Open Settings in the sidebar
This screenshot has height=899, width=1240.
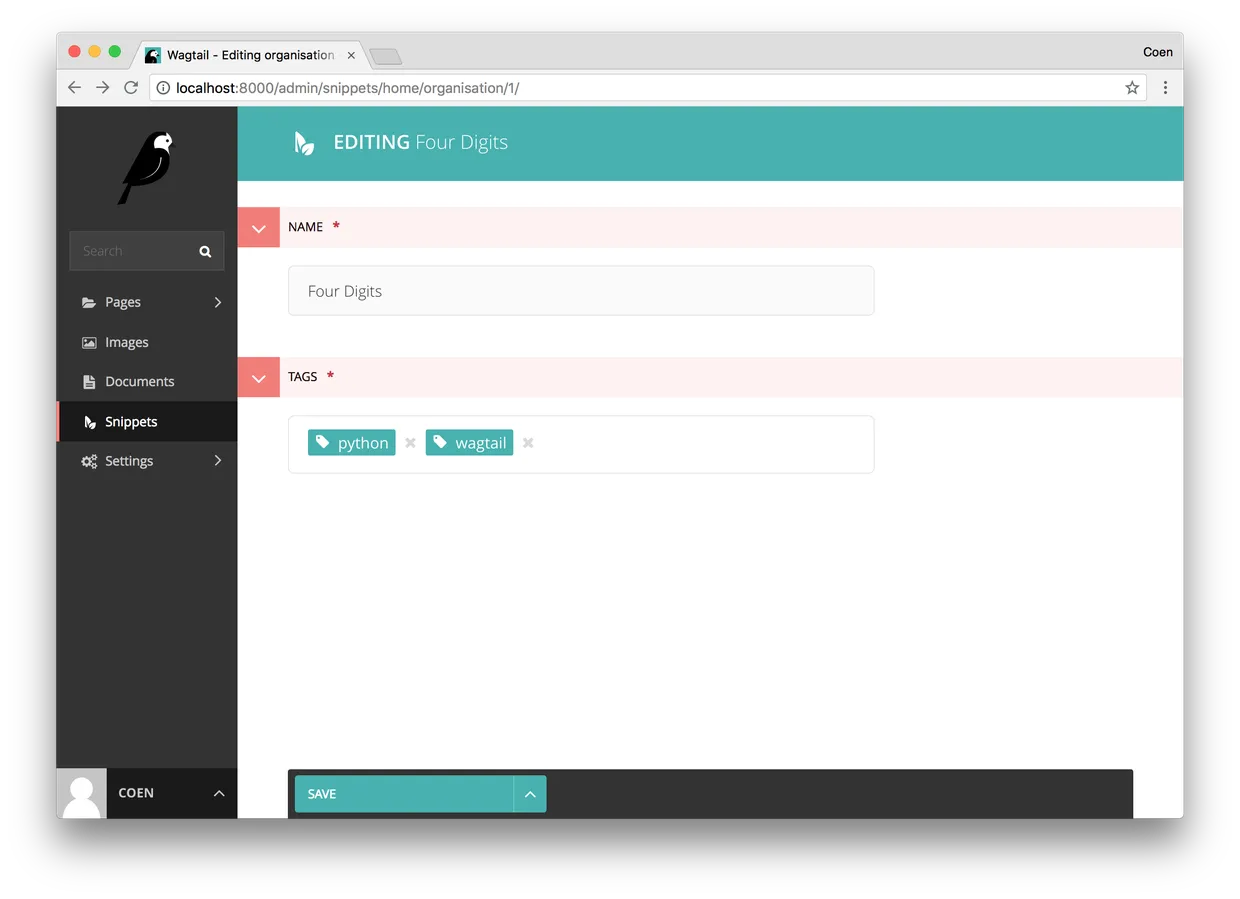[128, 461]
